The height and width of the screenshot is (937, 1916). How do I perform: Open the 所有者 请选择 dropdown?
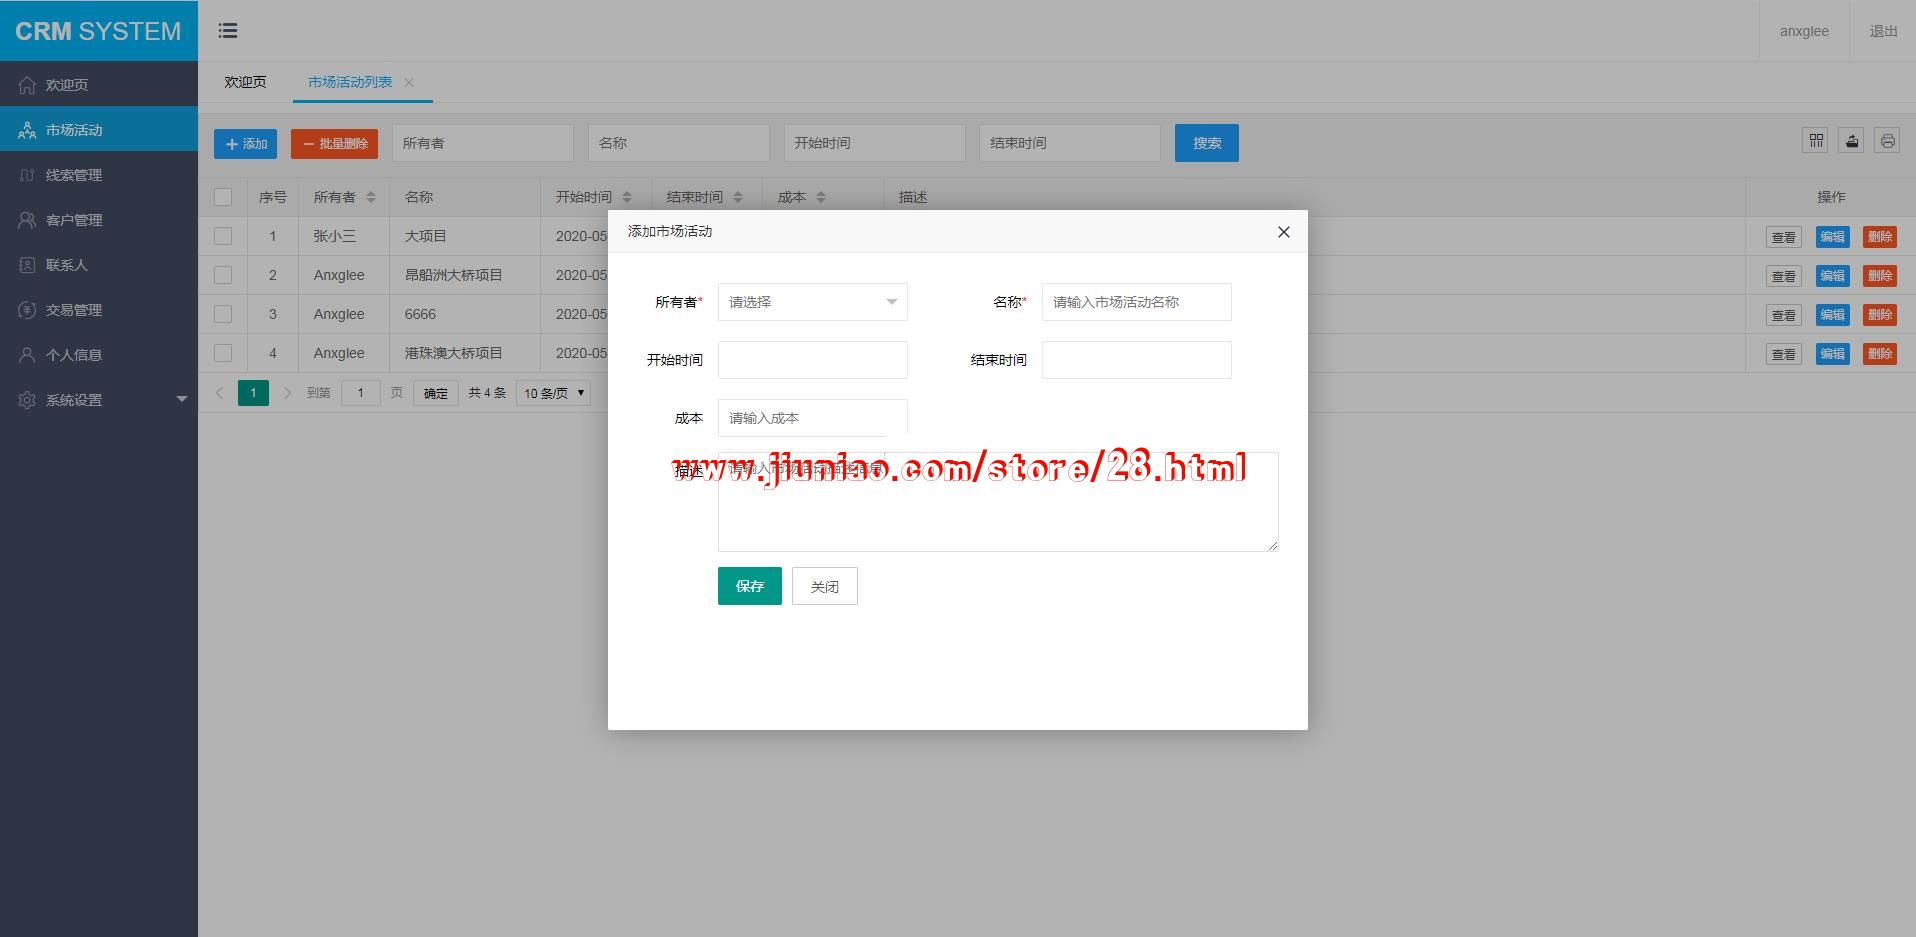tap(813, 302)
